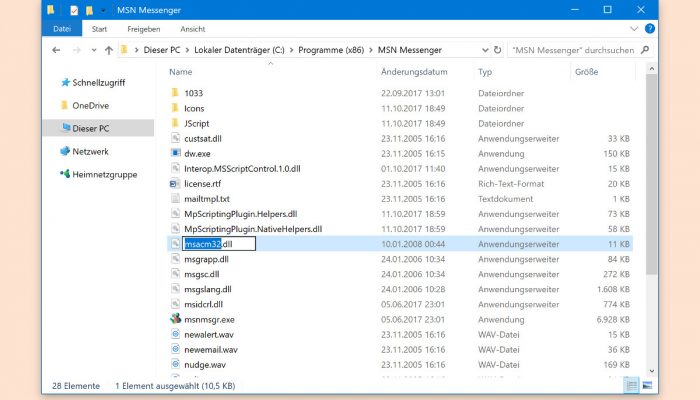700x400 pixels.
Task: Select the file name MpScriptingPlugin.NativeHelpers.dll
Action: coord(253,229)
